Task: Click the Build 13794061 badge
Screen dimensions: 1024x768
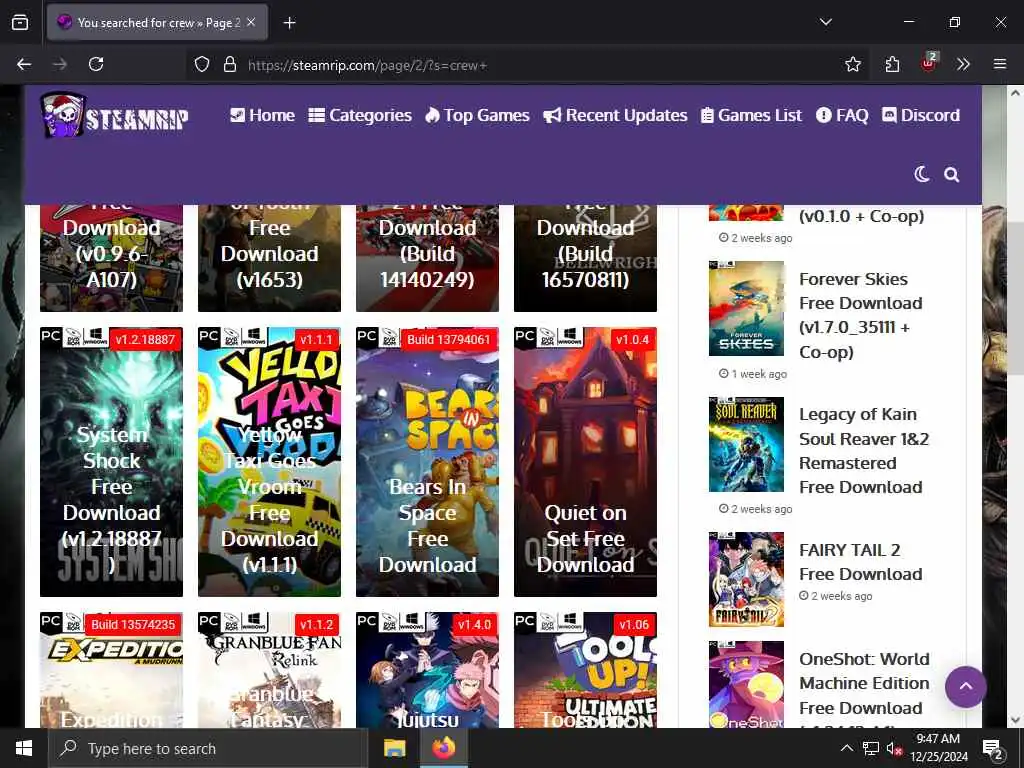Action: [x=449, y=340]
